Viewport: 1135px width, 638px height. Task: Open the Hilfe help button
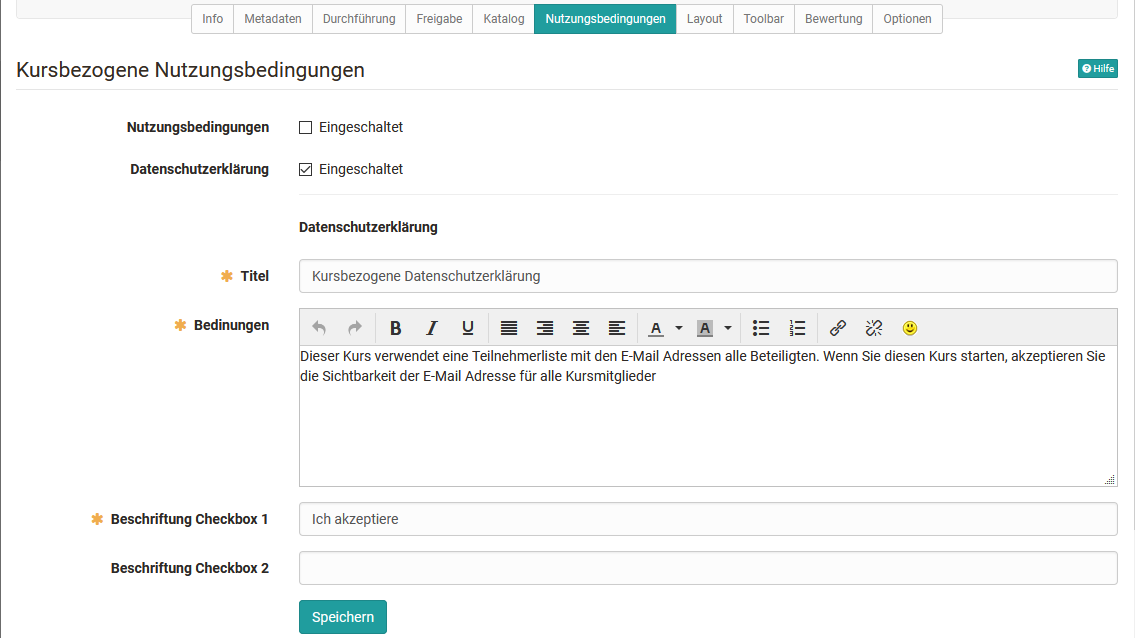1097,68
